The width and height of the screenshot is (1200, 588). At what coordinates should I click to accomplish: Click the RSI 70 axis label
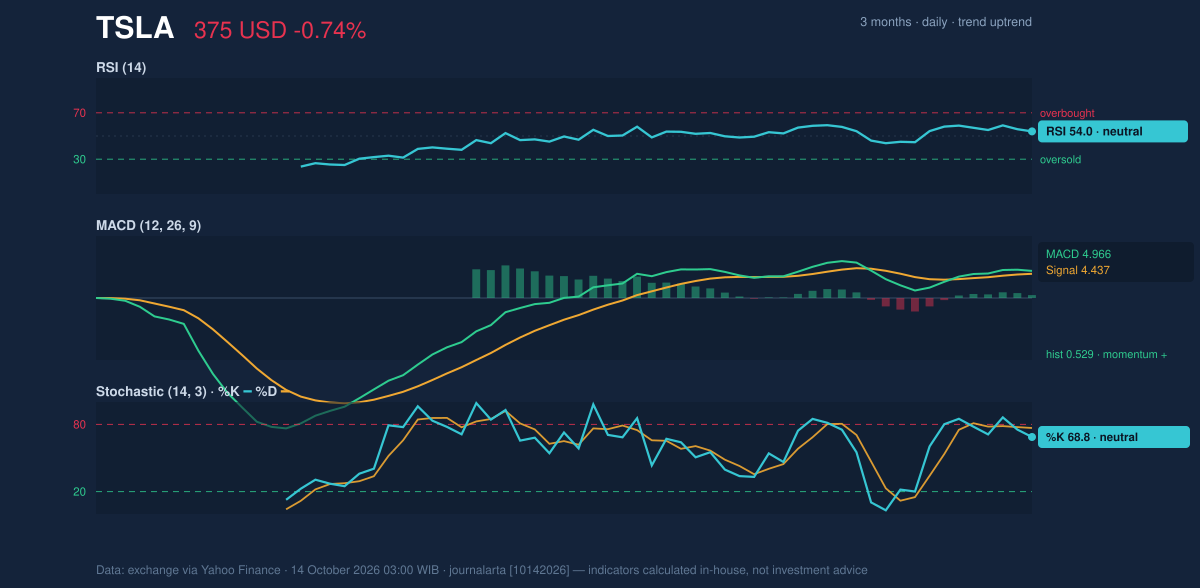point(79,113)
